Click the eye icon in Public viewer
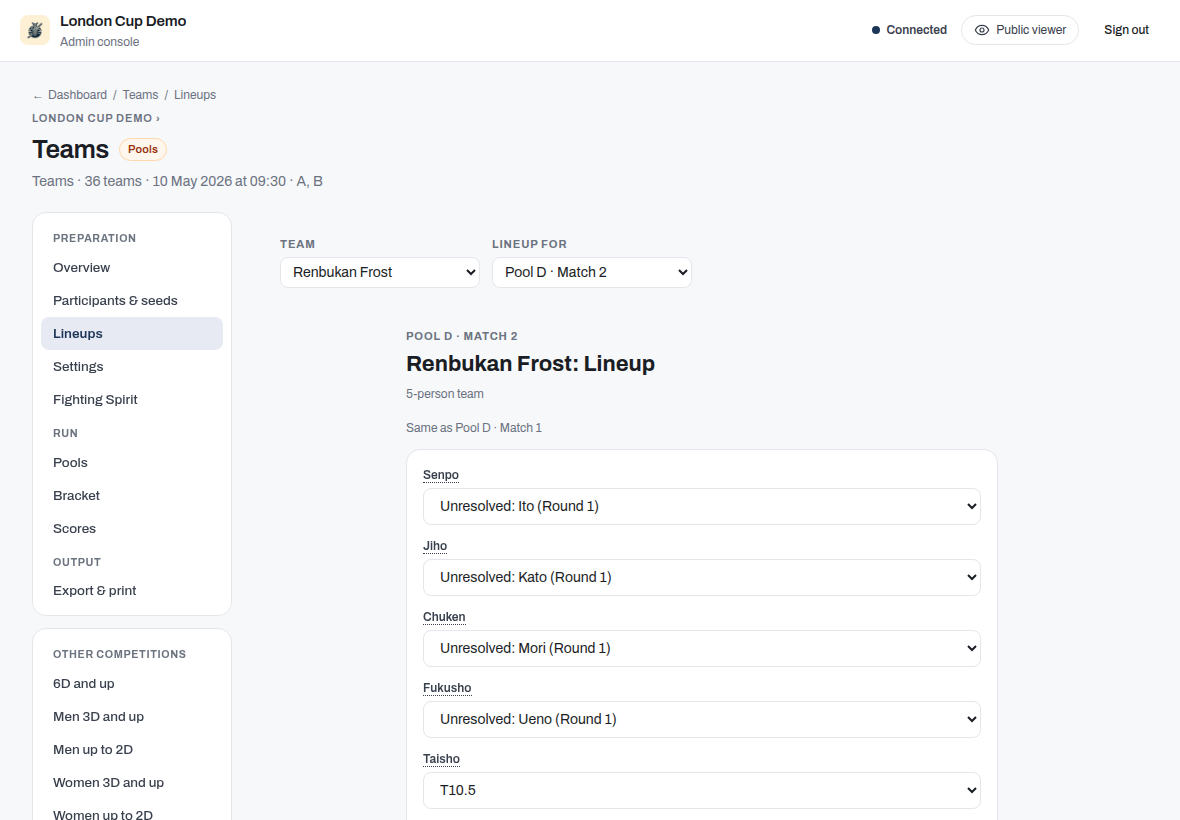 981,30
